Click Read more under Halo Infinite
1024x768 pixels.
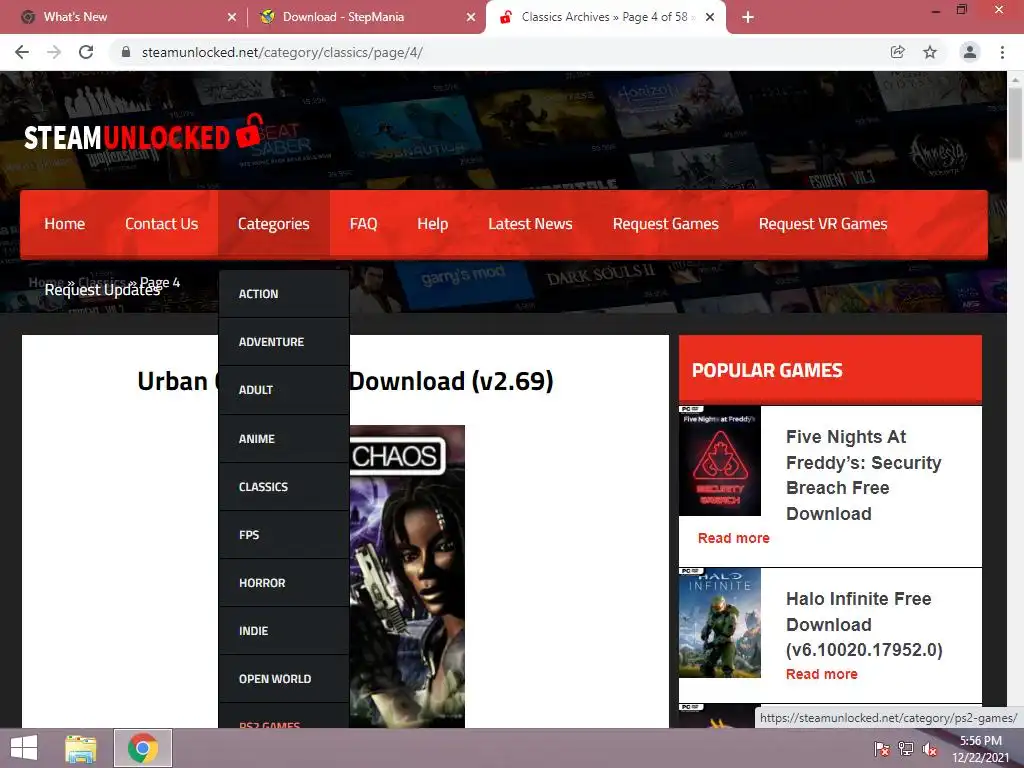pyautogui.click(x=822, y=674)
